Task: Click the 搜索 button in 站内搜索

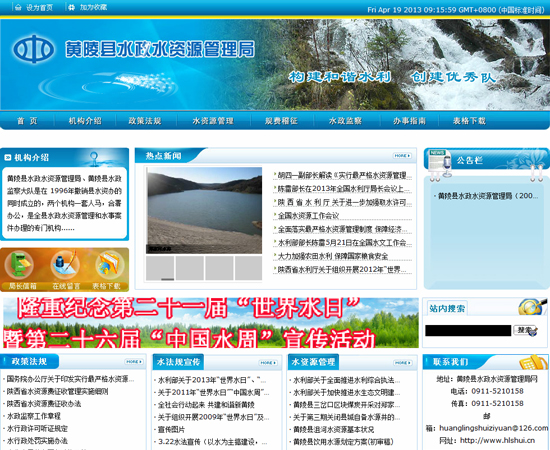Action: 525,330
